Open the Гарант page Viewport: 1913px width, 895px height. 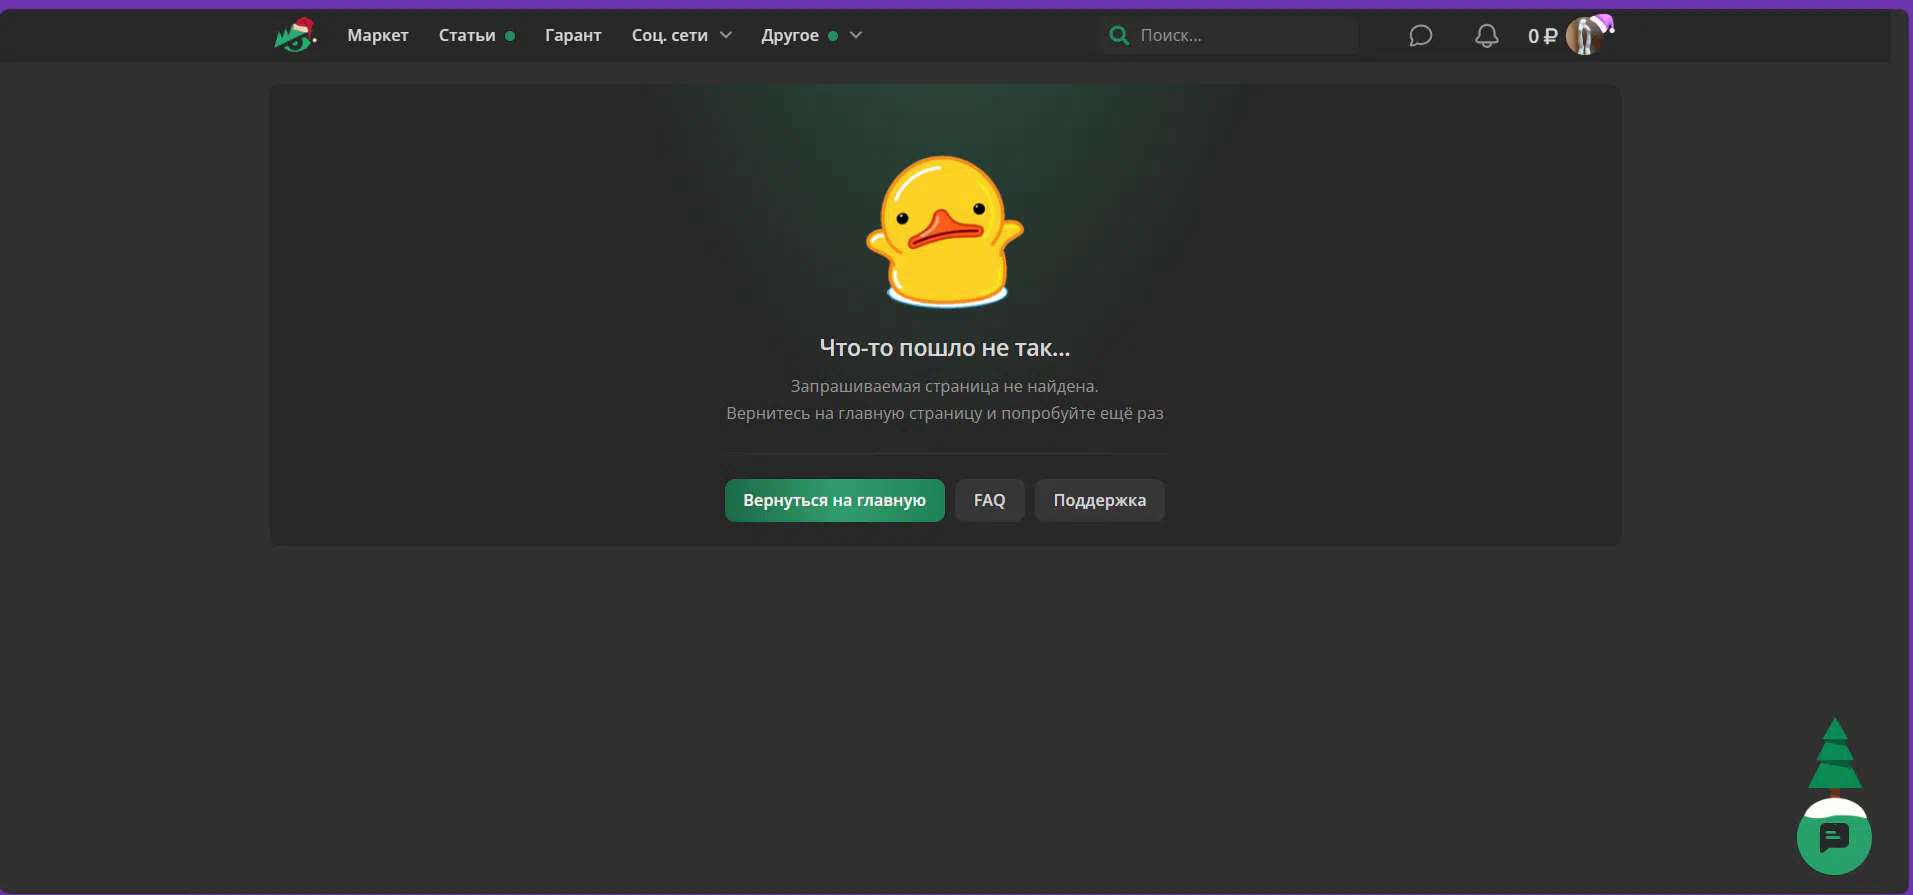click(573, 36)
